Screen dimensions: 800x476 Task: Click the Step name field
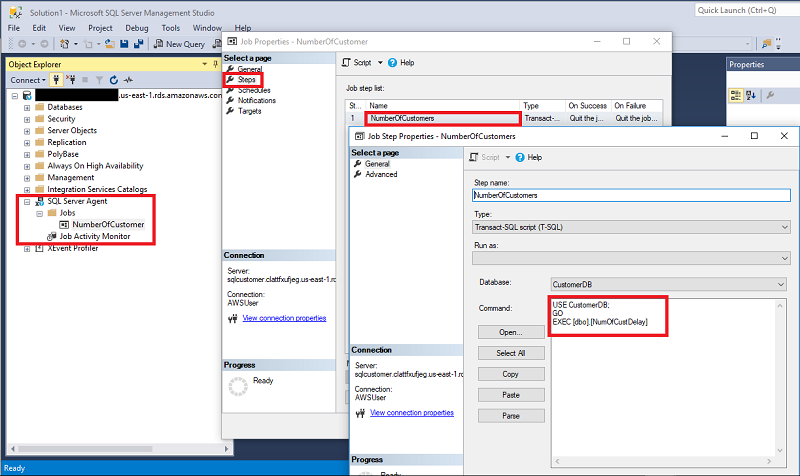click(631, 195)
